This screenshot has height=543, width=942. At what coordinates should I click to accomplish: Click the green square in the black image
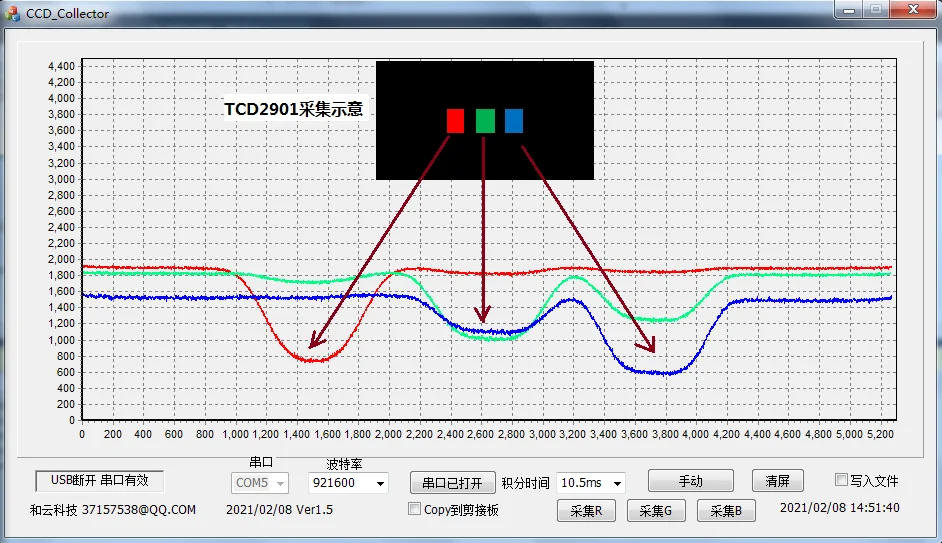(485, 121)
